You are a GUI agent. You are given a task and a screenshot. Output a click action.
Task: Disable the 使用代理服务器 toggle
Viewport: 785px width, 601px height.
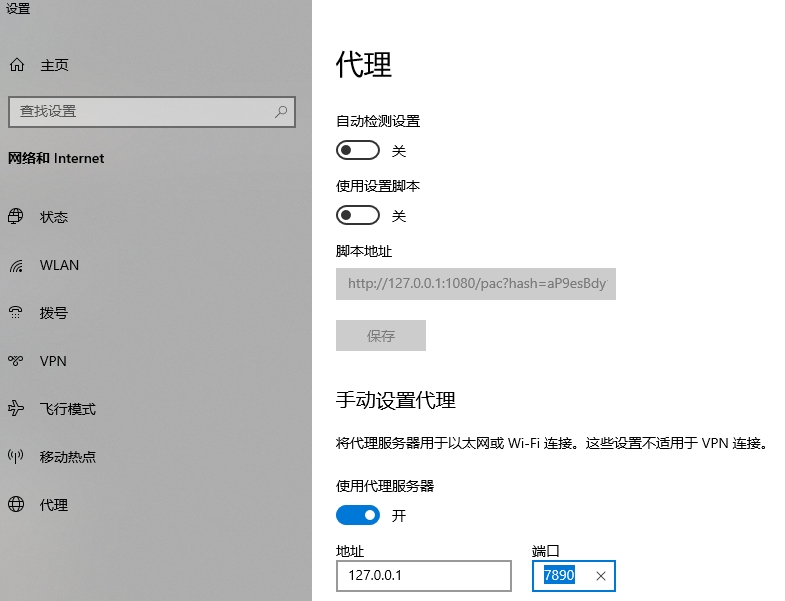pyautogui.click(x=358, y=516)
